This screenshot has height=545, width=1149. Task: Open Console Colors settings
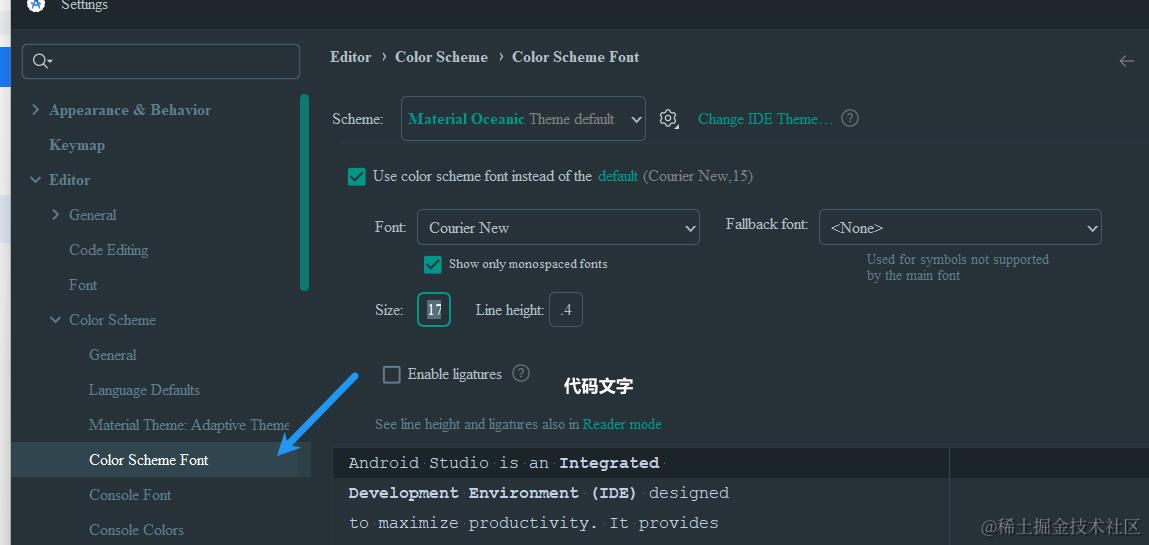(136, 530)
